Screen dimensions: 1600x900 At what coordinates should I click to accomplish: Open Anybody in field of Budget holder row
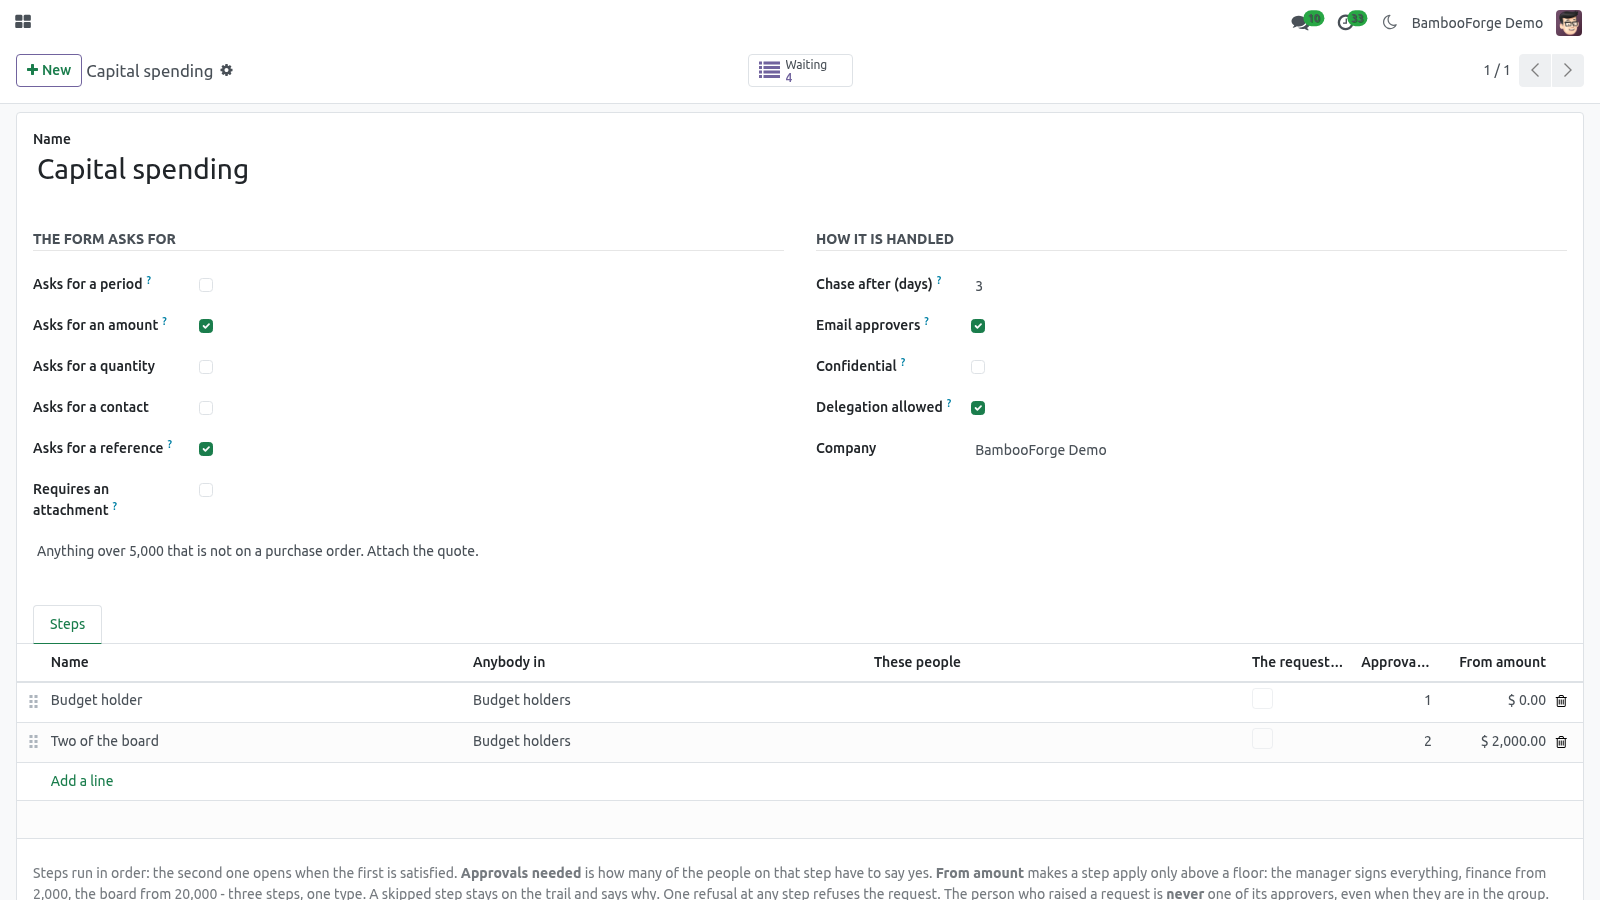665,700
